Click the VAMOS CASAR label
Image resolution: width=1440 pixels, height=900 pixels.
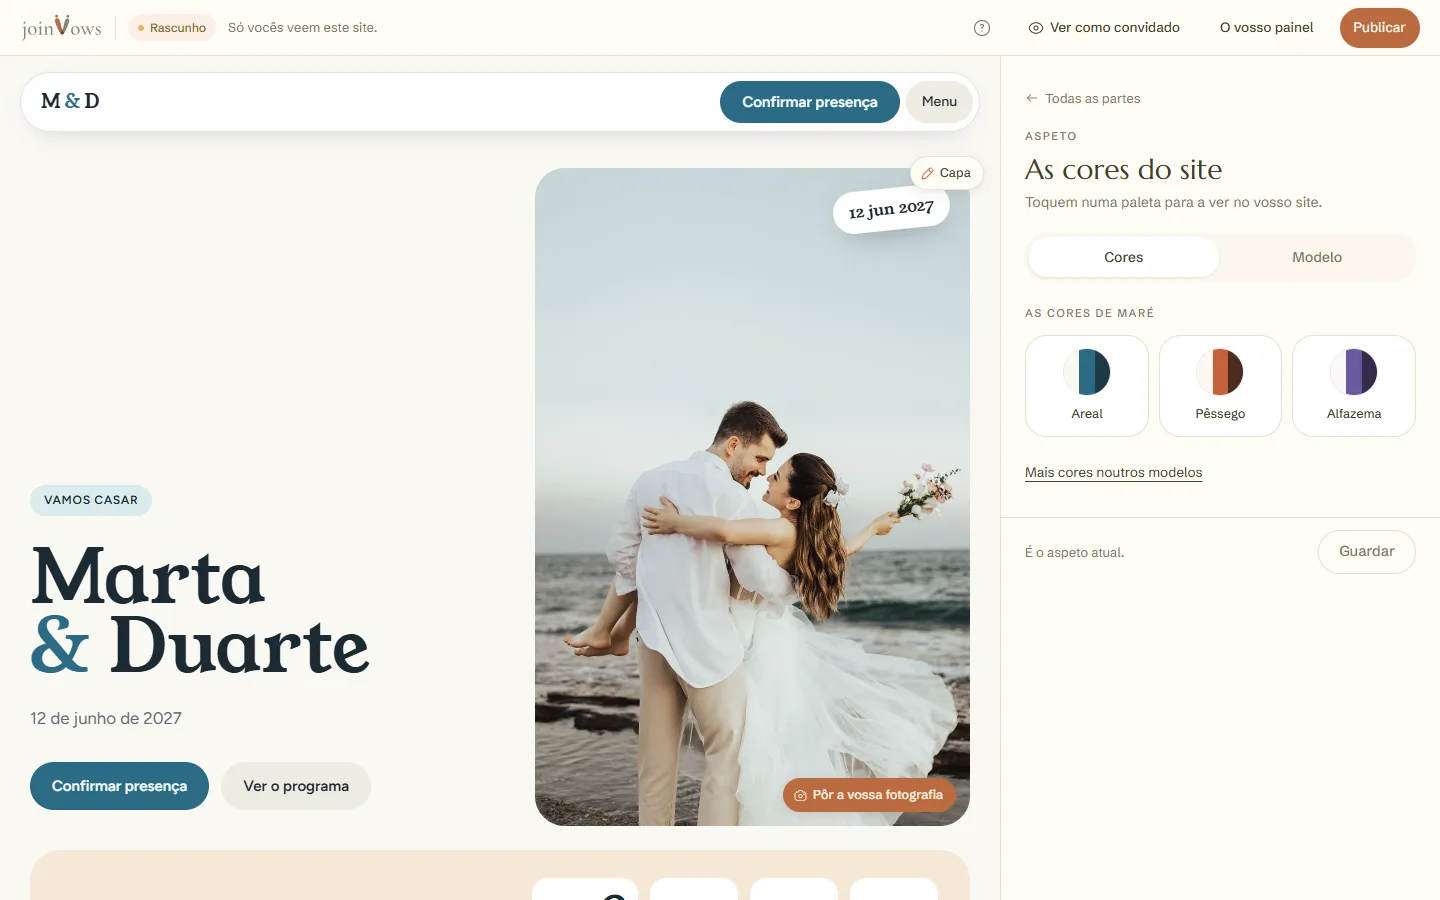(91, 500)
